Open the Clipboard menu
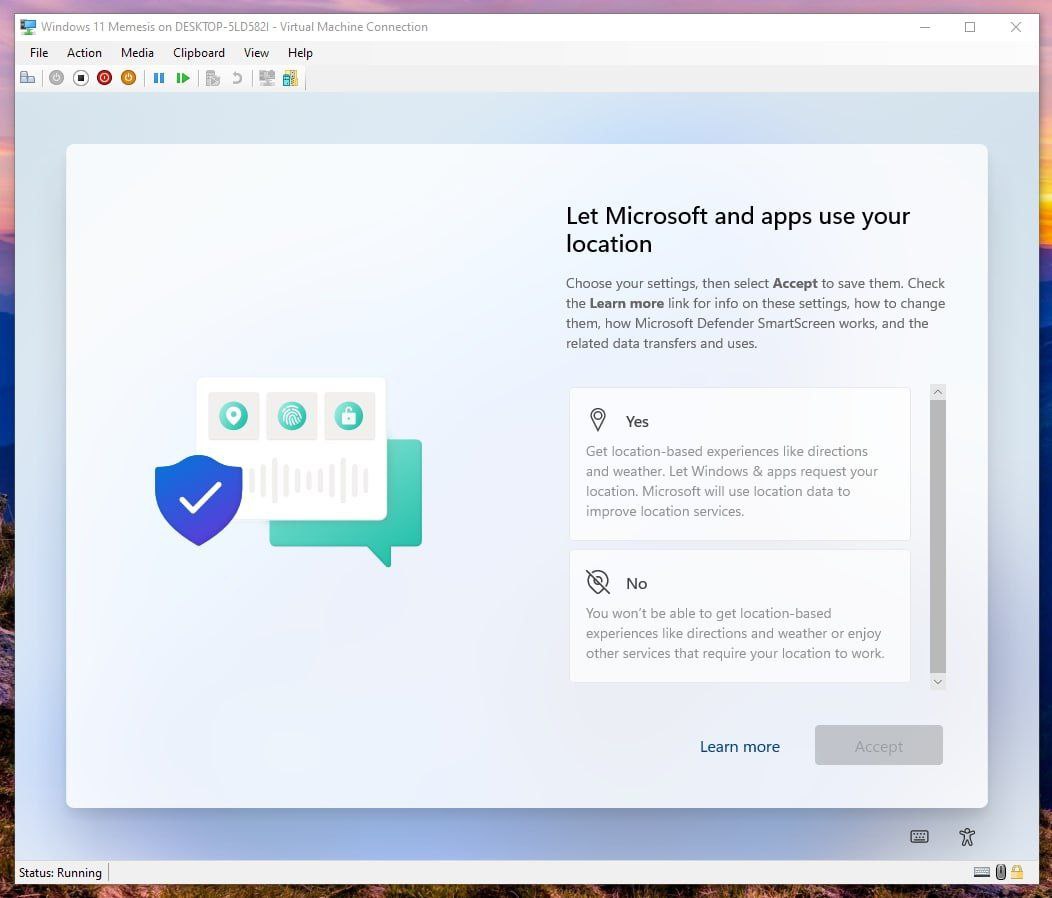 (x=199, y=52)
